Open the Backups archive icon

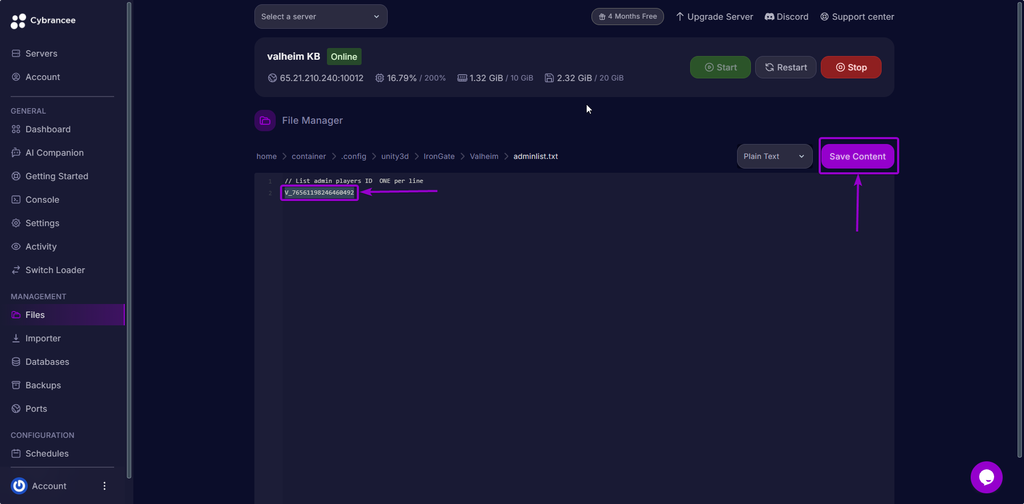tap(16, 385)
